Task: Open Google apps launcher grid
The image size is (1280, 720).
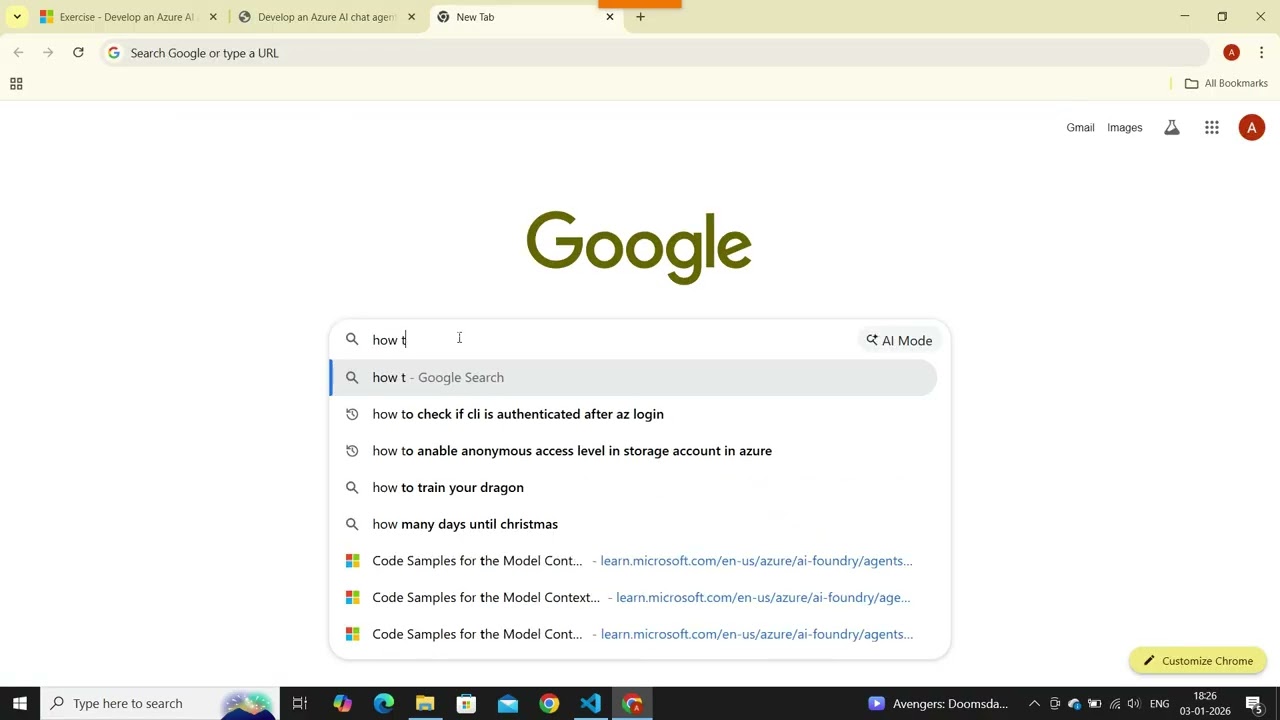Action: point(1212,128)
